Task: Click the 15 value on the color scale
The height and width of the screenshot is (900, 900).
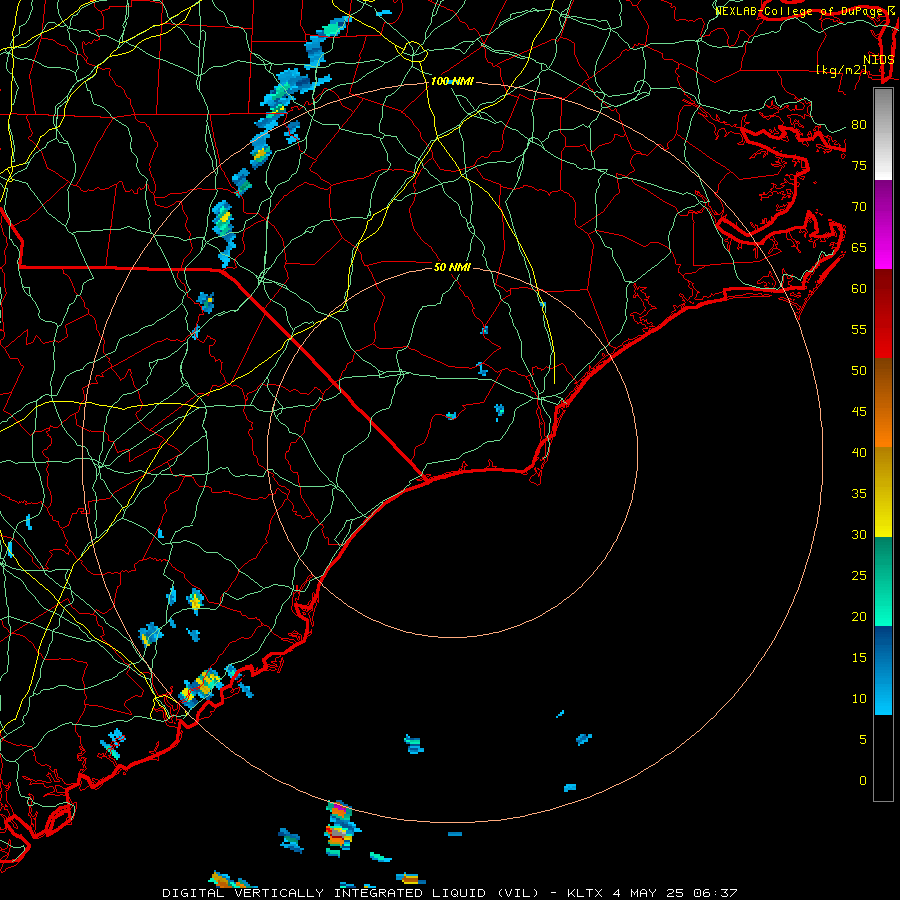Action: click(x=859, y=657)
